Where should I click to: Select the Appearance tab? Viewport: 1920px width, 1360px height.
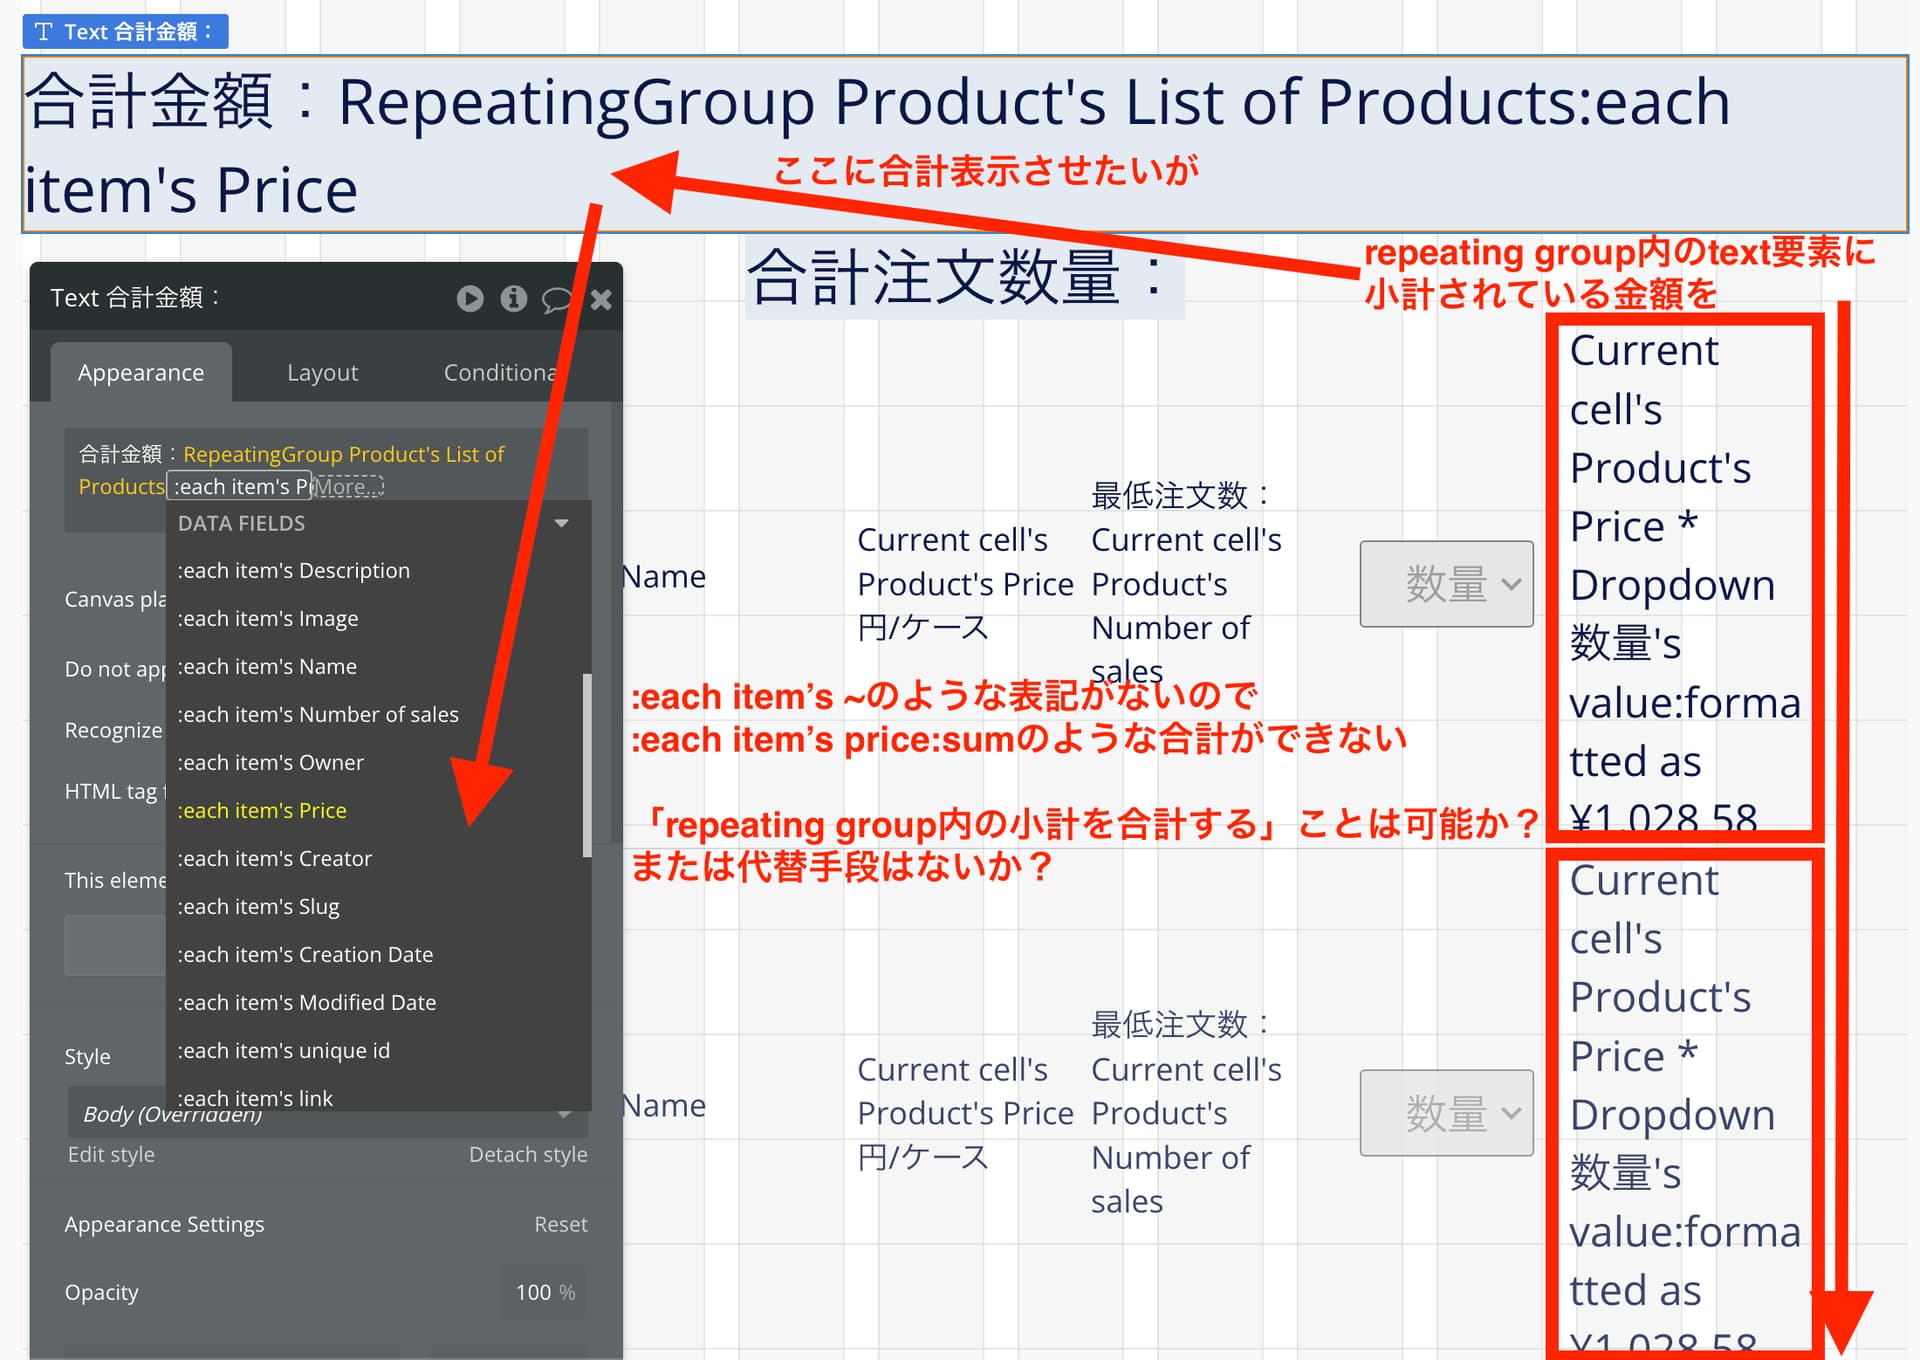click(141, 373)
